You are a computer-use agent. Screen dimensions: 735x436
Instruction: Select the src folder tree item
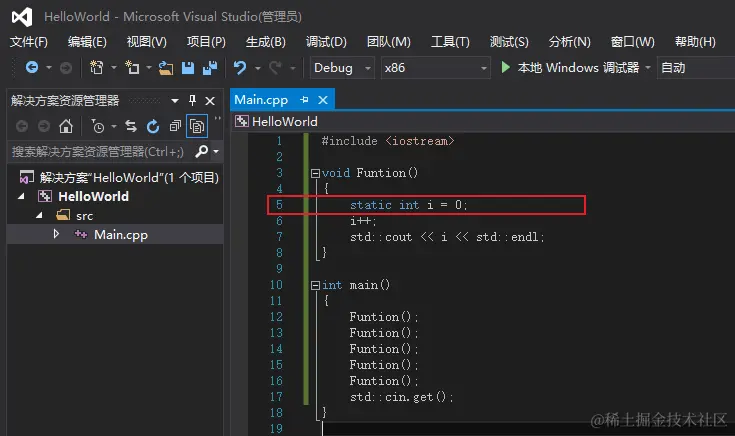click(x=85, y=216)
